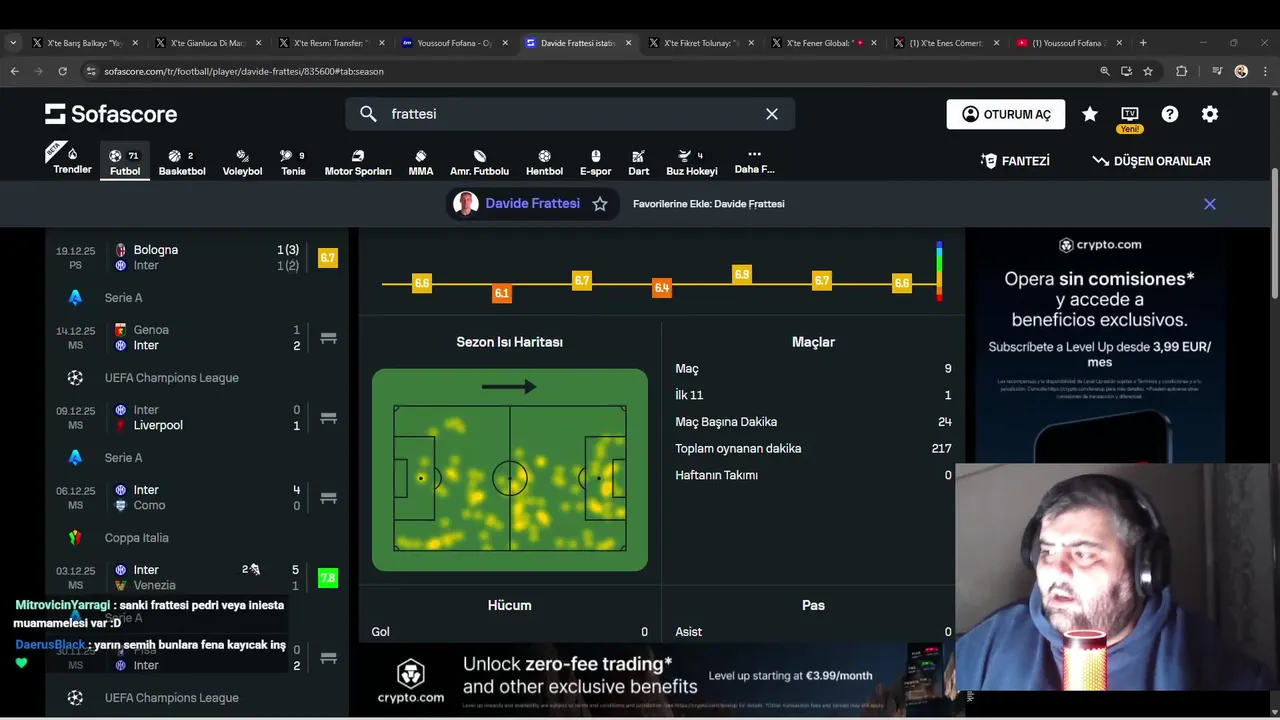Click the search magnifier icon
The height and width of the screenshot is (720, 1280).
(368, 114)
